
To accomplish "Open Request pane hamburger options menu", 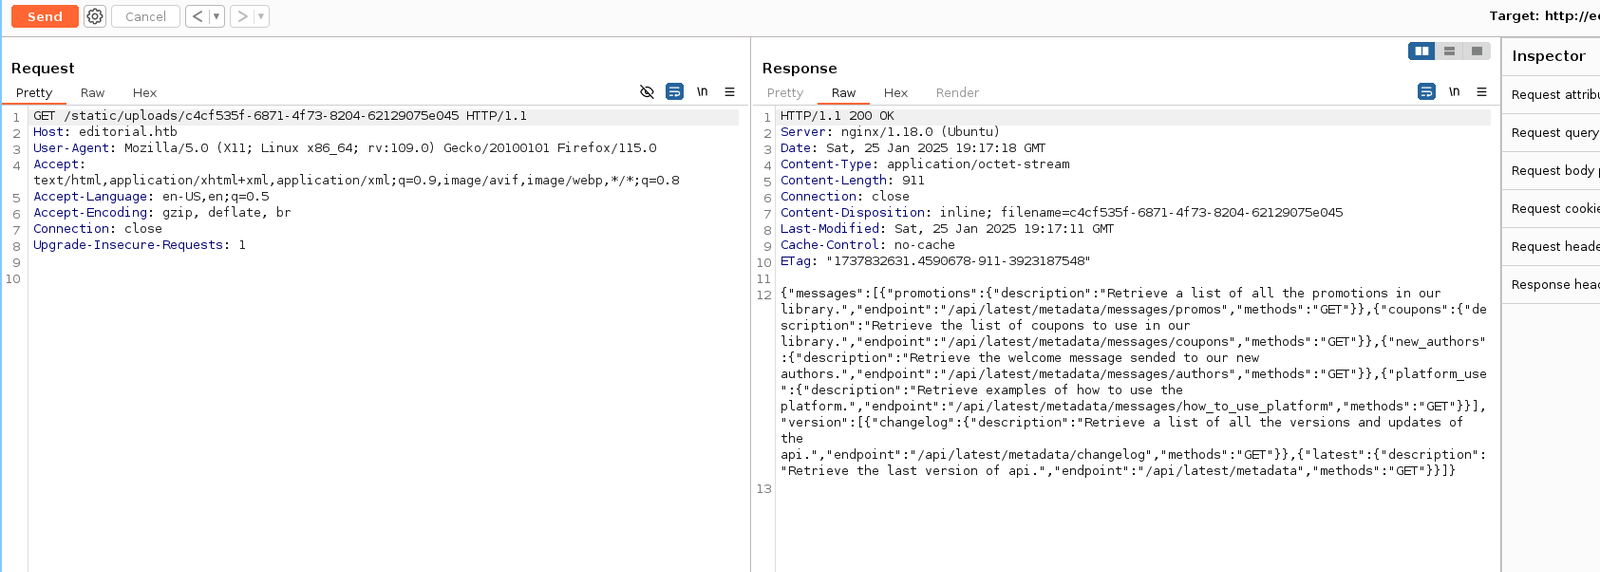I will (x=730, y=92).
